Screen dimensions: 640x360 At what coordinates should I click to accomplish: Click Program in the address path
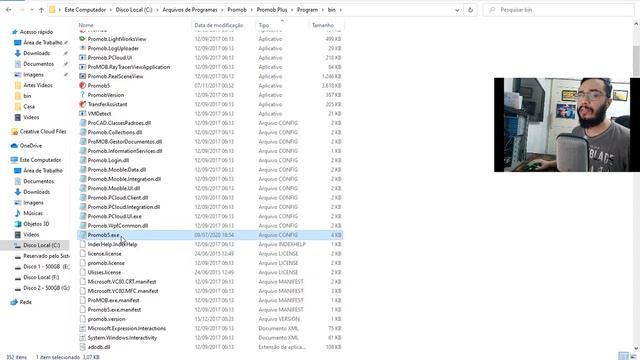tap(307, 10)
